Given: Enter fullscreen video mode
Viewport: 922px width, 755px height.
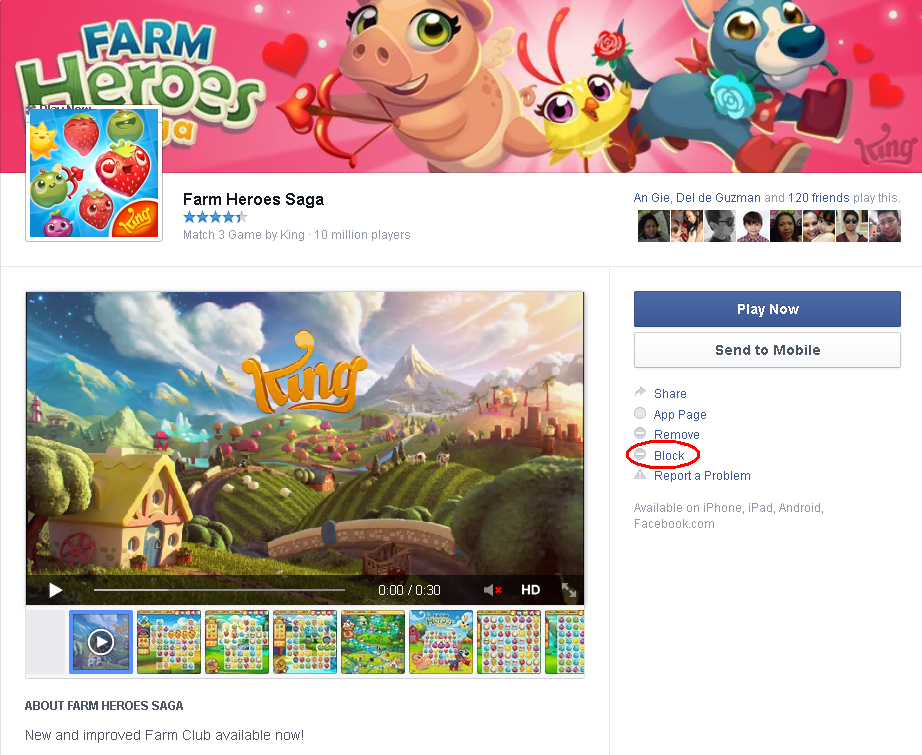Looking at the screenshot, I should (569, 590).
